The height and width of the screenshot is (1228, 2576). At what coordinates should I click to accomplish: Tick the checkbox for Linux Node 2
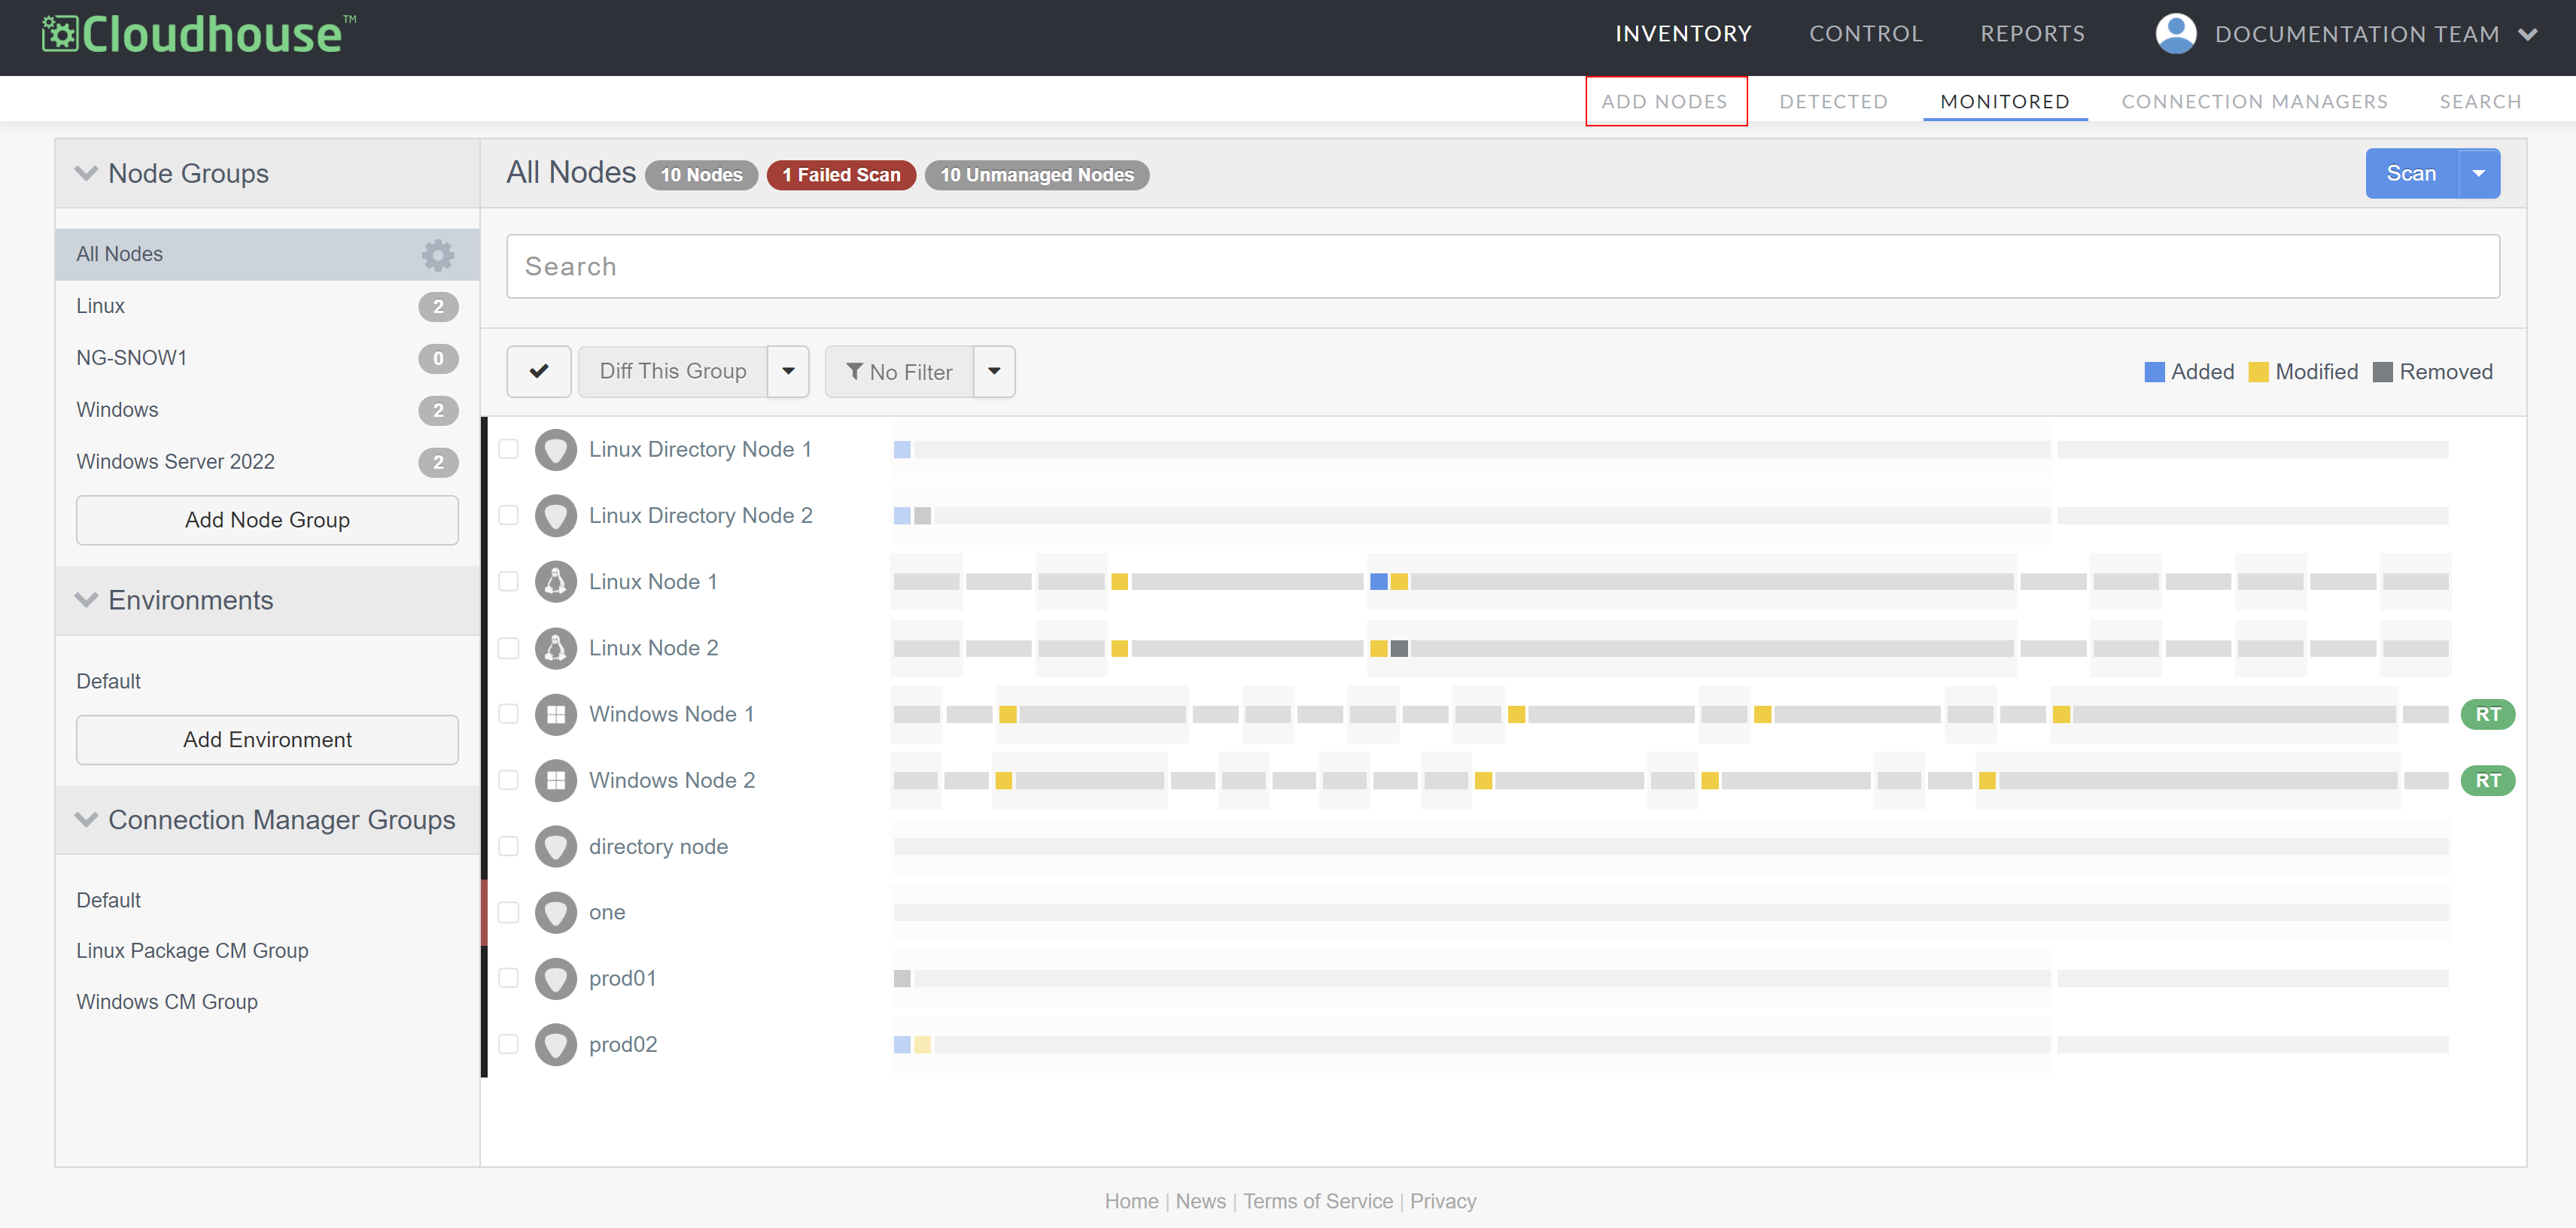tap(509, 648)
